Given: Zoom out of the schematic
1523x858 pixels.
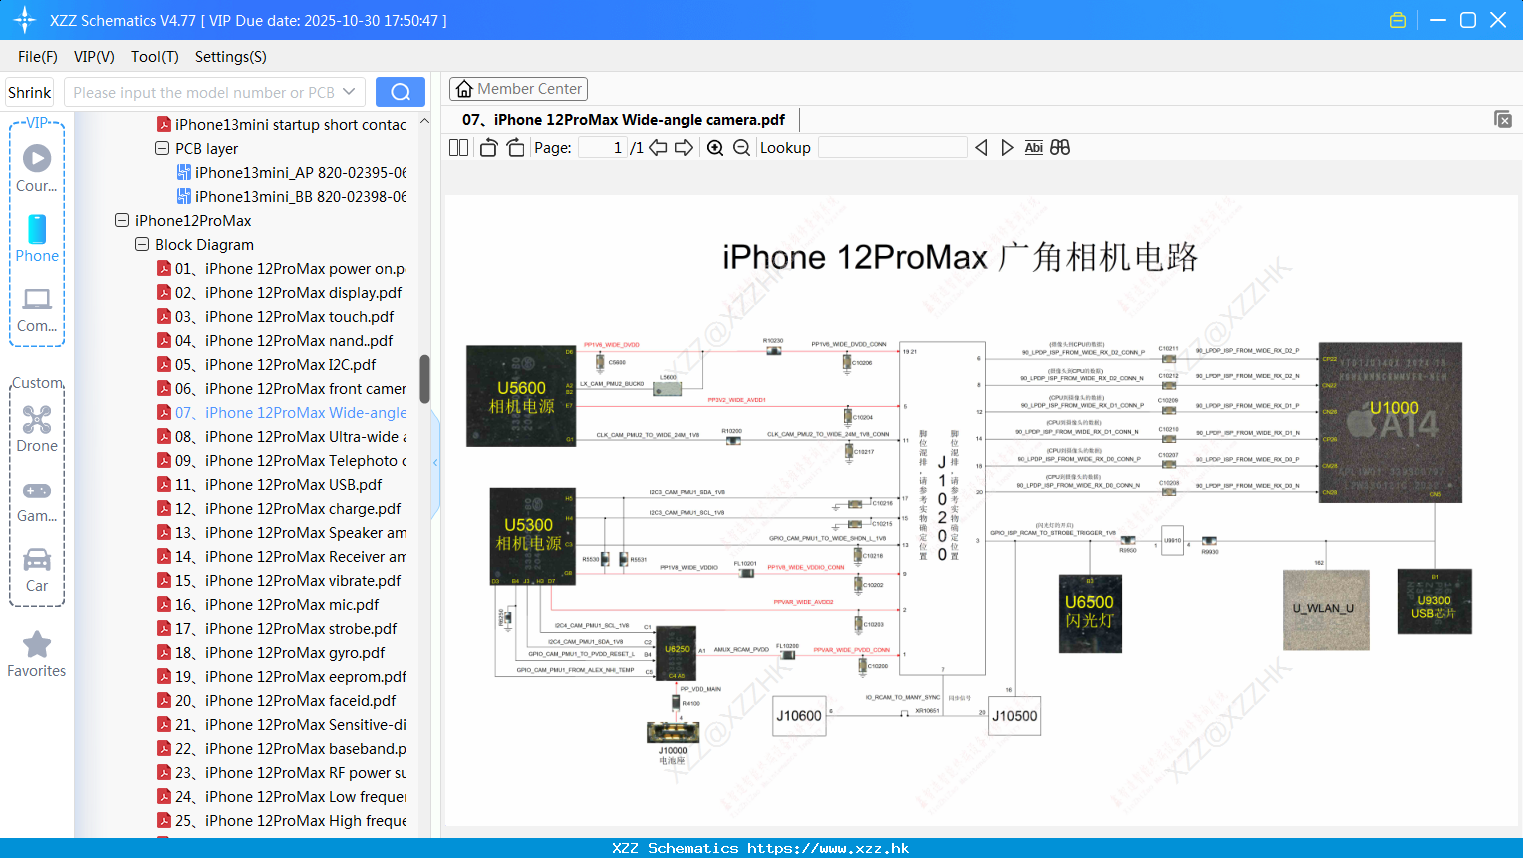Looking at the screenshot, I should 741,148.
